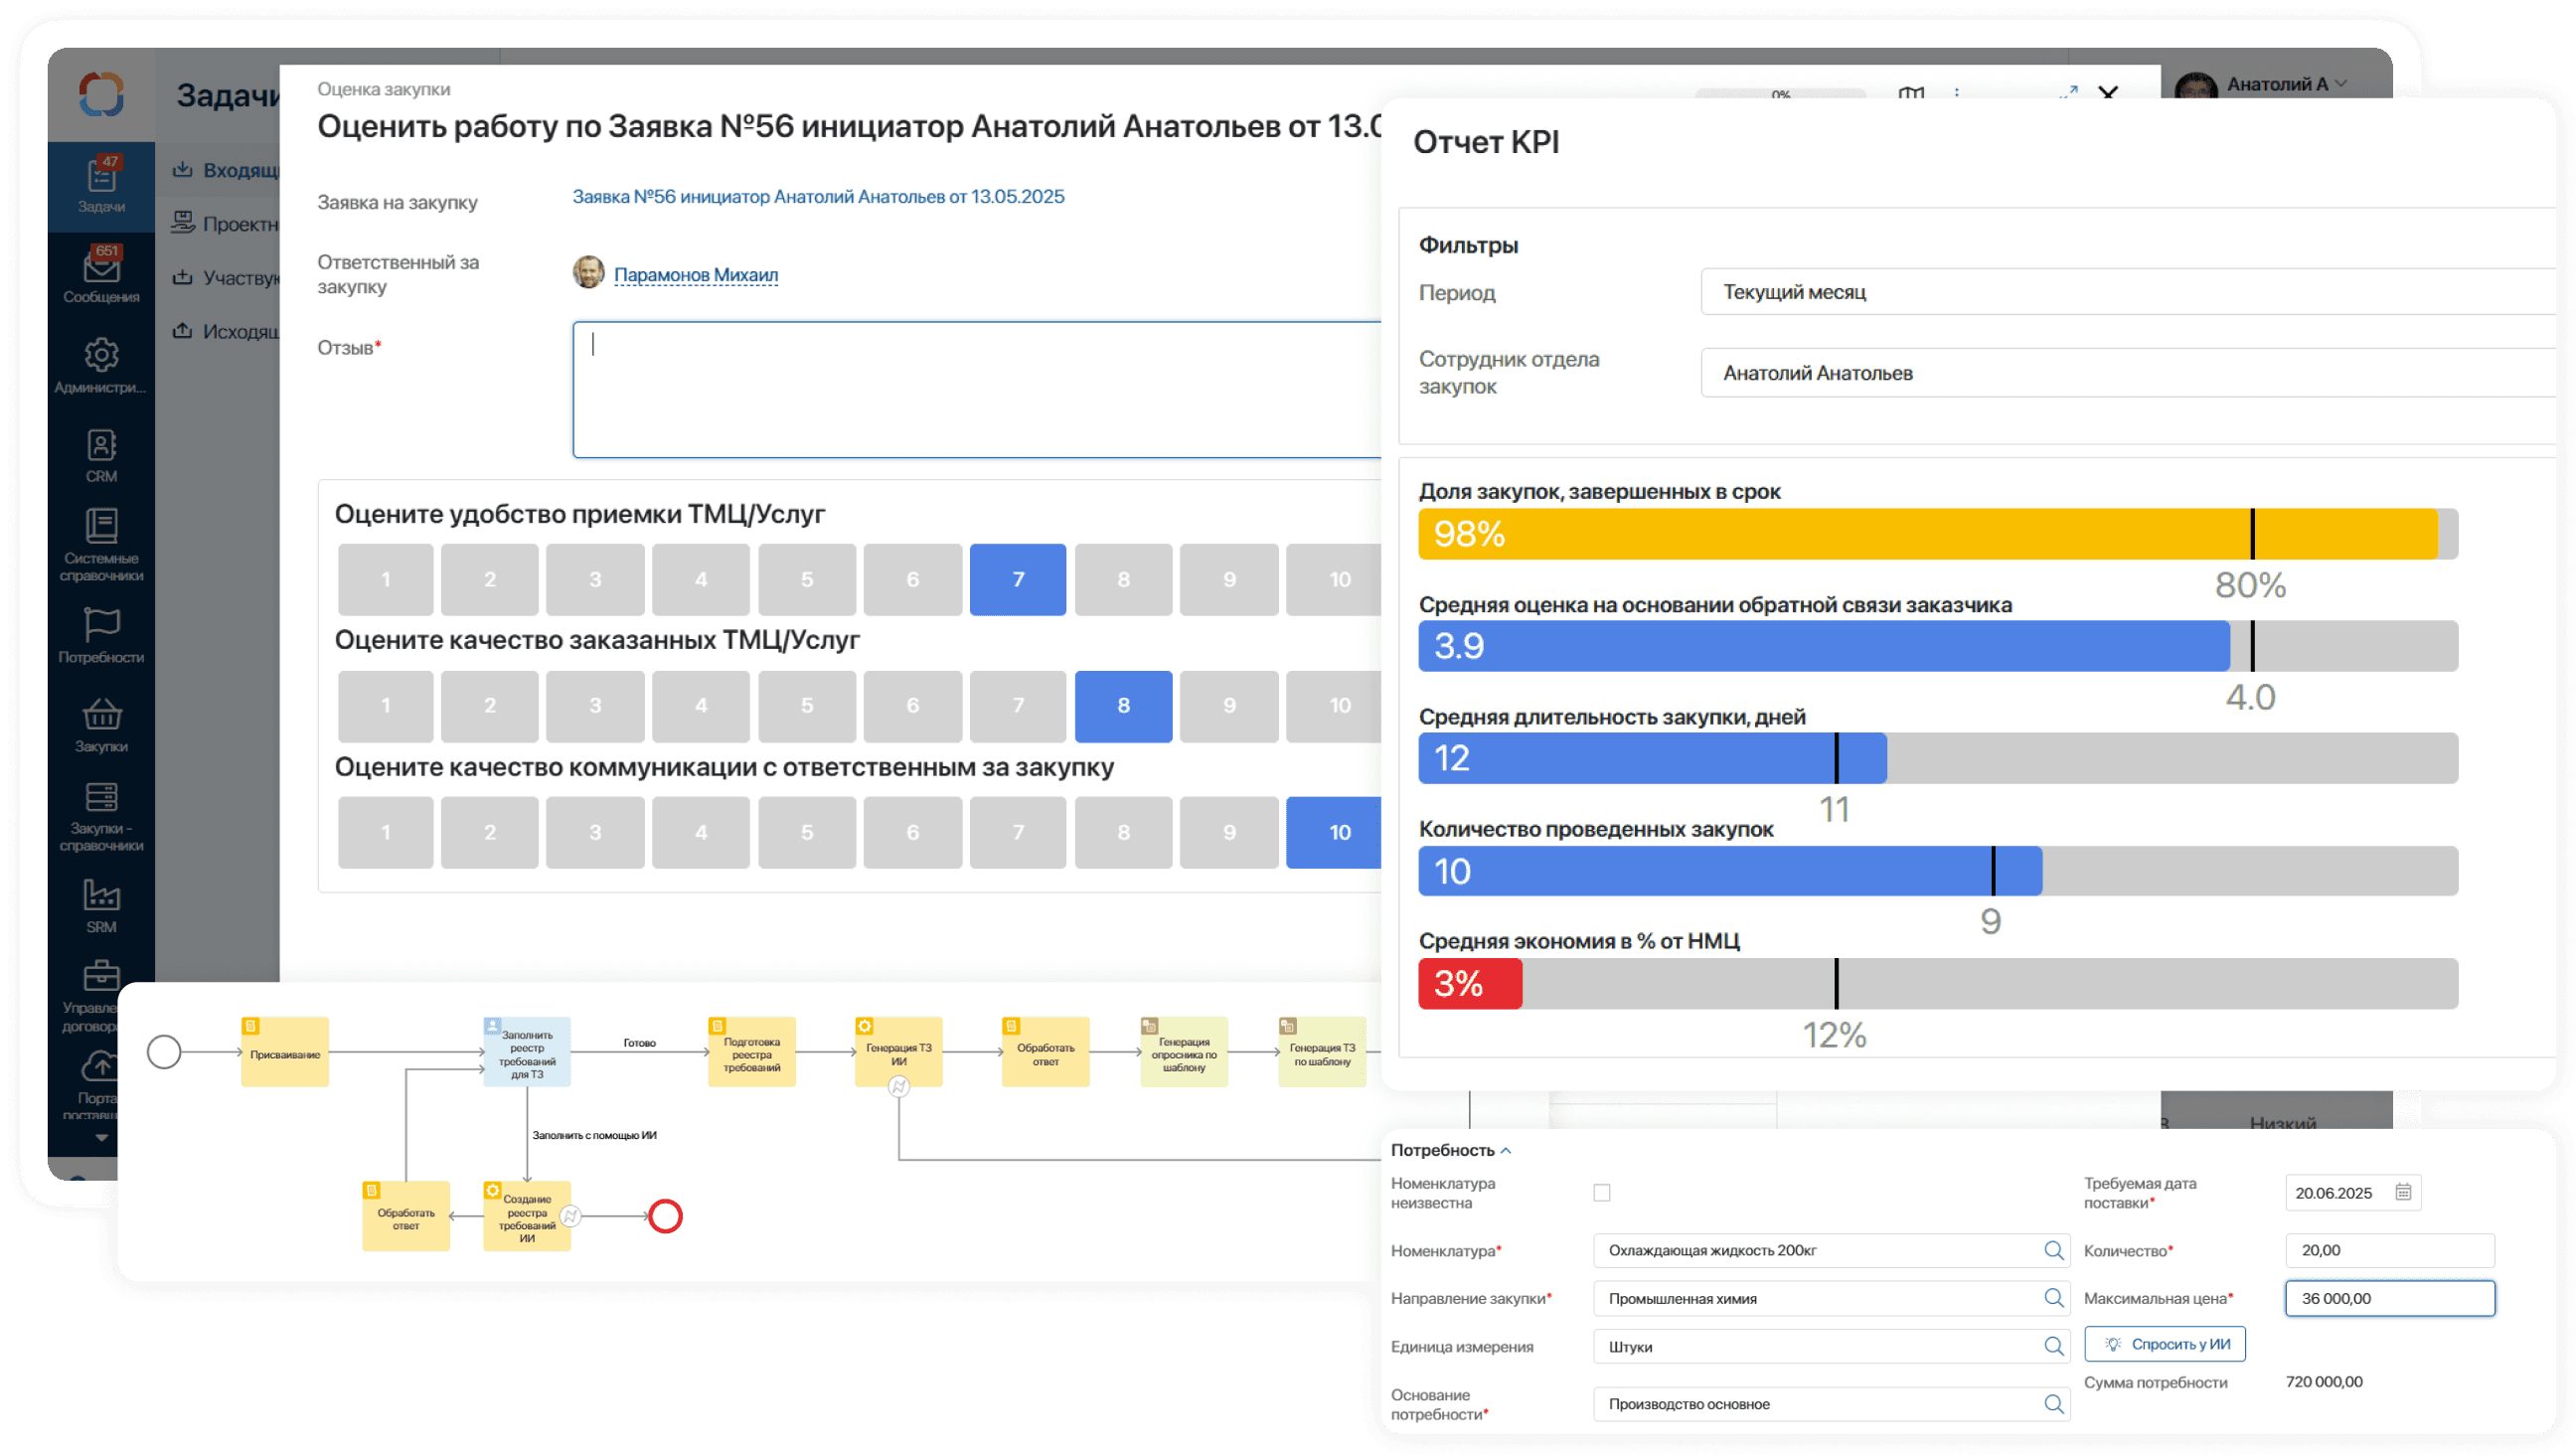Image resolution: width=2576 pixels, height=1455 pixels.
Task: Click the Спросить у ИИ button
Action: [x=2164, y=1344]
